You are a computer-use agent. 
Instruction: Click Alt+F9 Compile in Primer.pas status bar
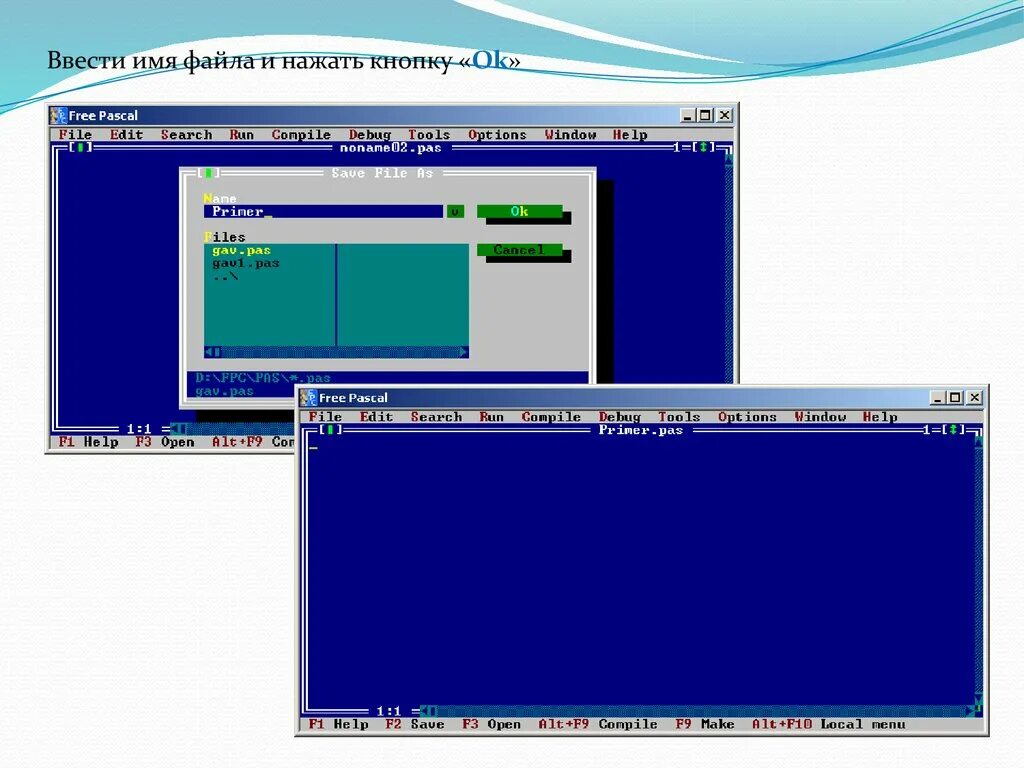(x=598, y=724)
